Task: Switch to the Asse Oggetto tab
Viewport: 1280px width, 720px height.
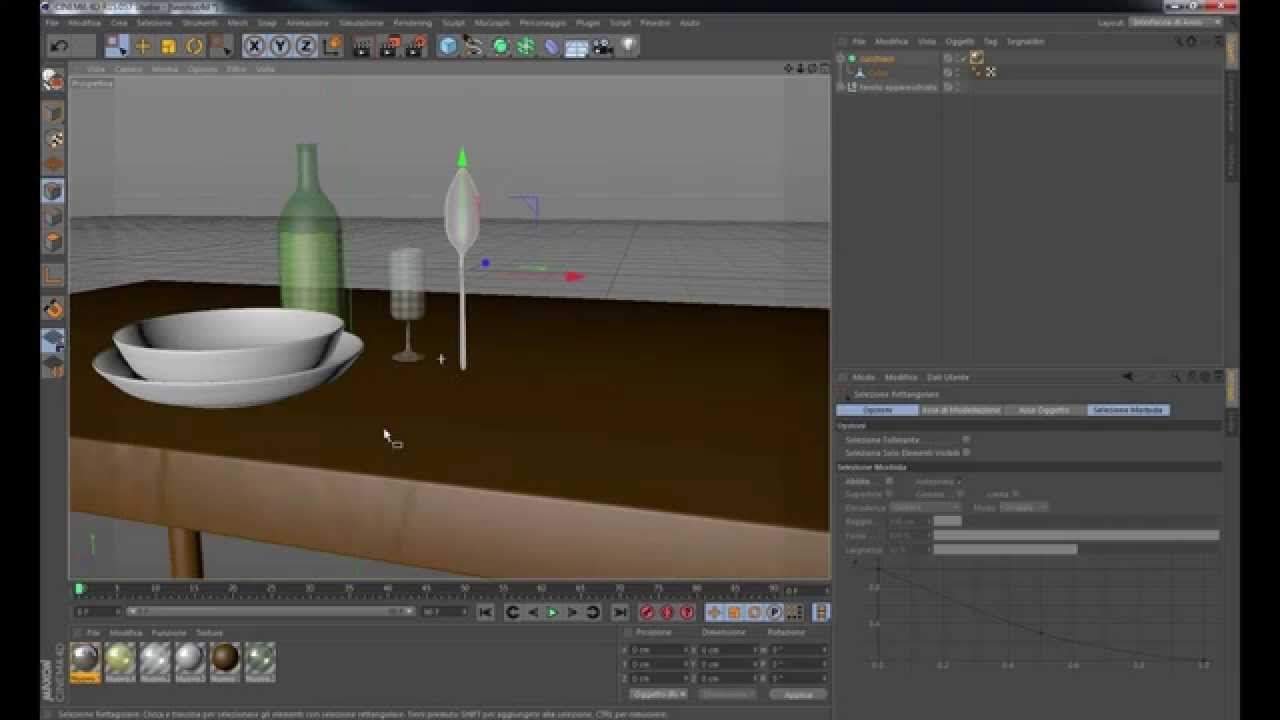Action: pyautogui.click(x=1044, y=410)
